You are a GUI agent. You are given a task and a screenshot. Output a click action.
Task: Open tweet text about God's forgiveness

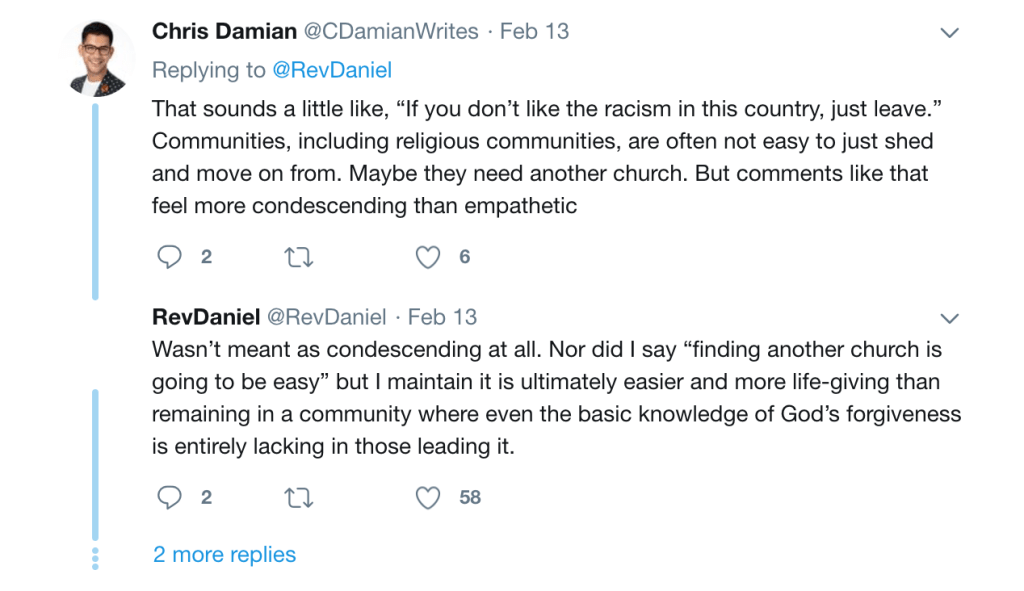pyautogui.click(x=555, y=399)
